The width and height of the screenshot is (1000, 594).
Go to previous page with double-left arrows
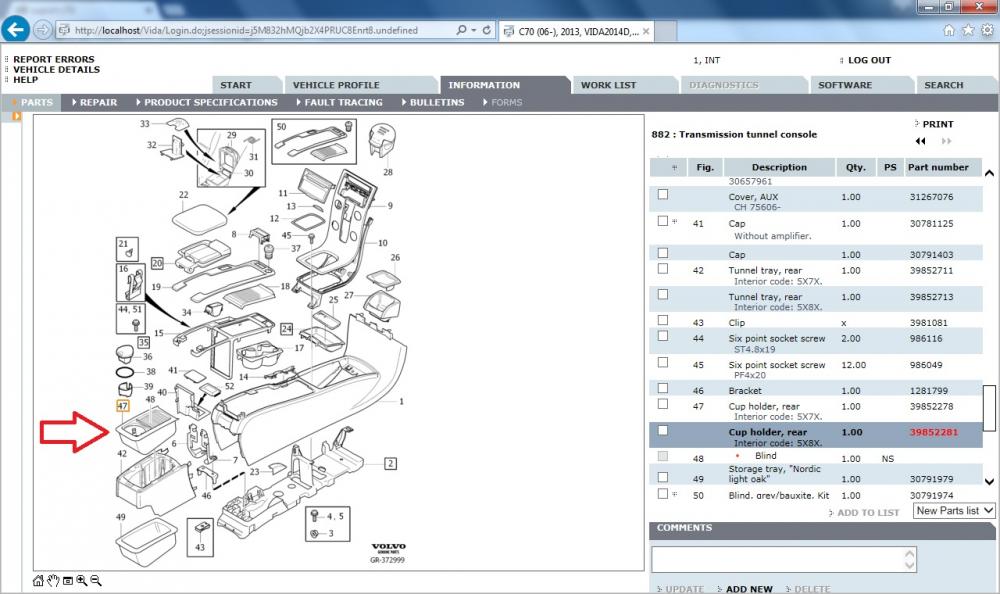[920, 142]
